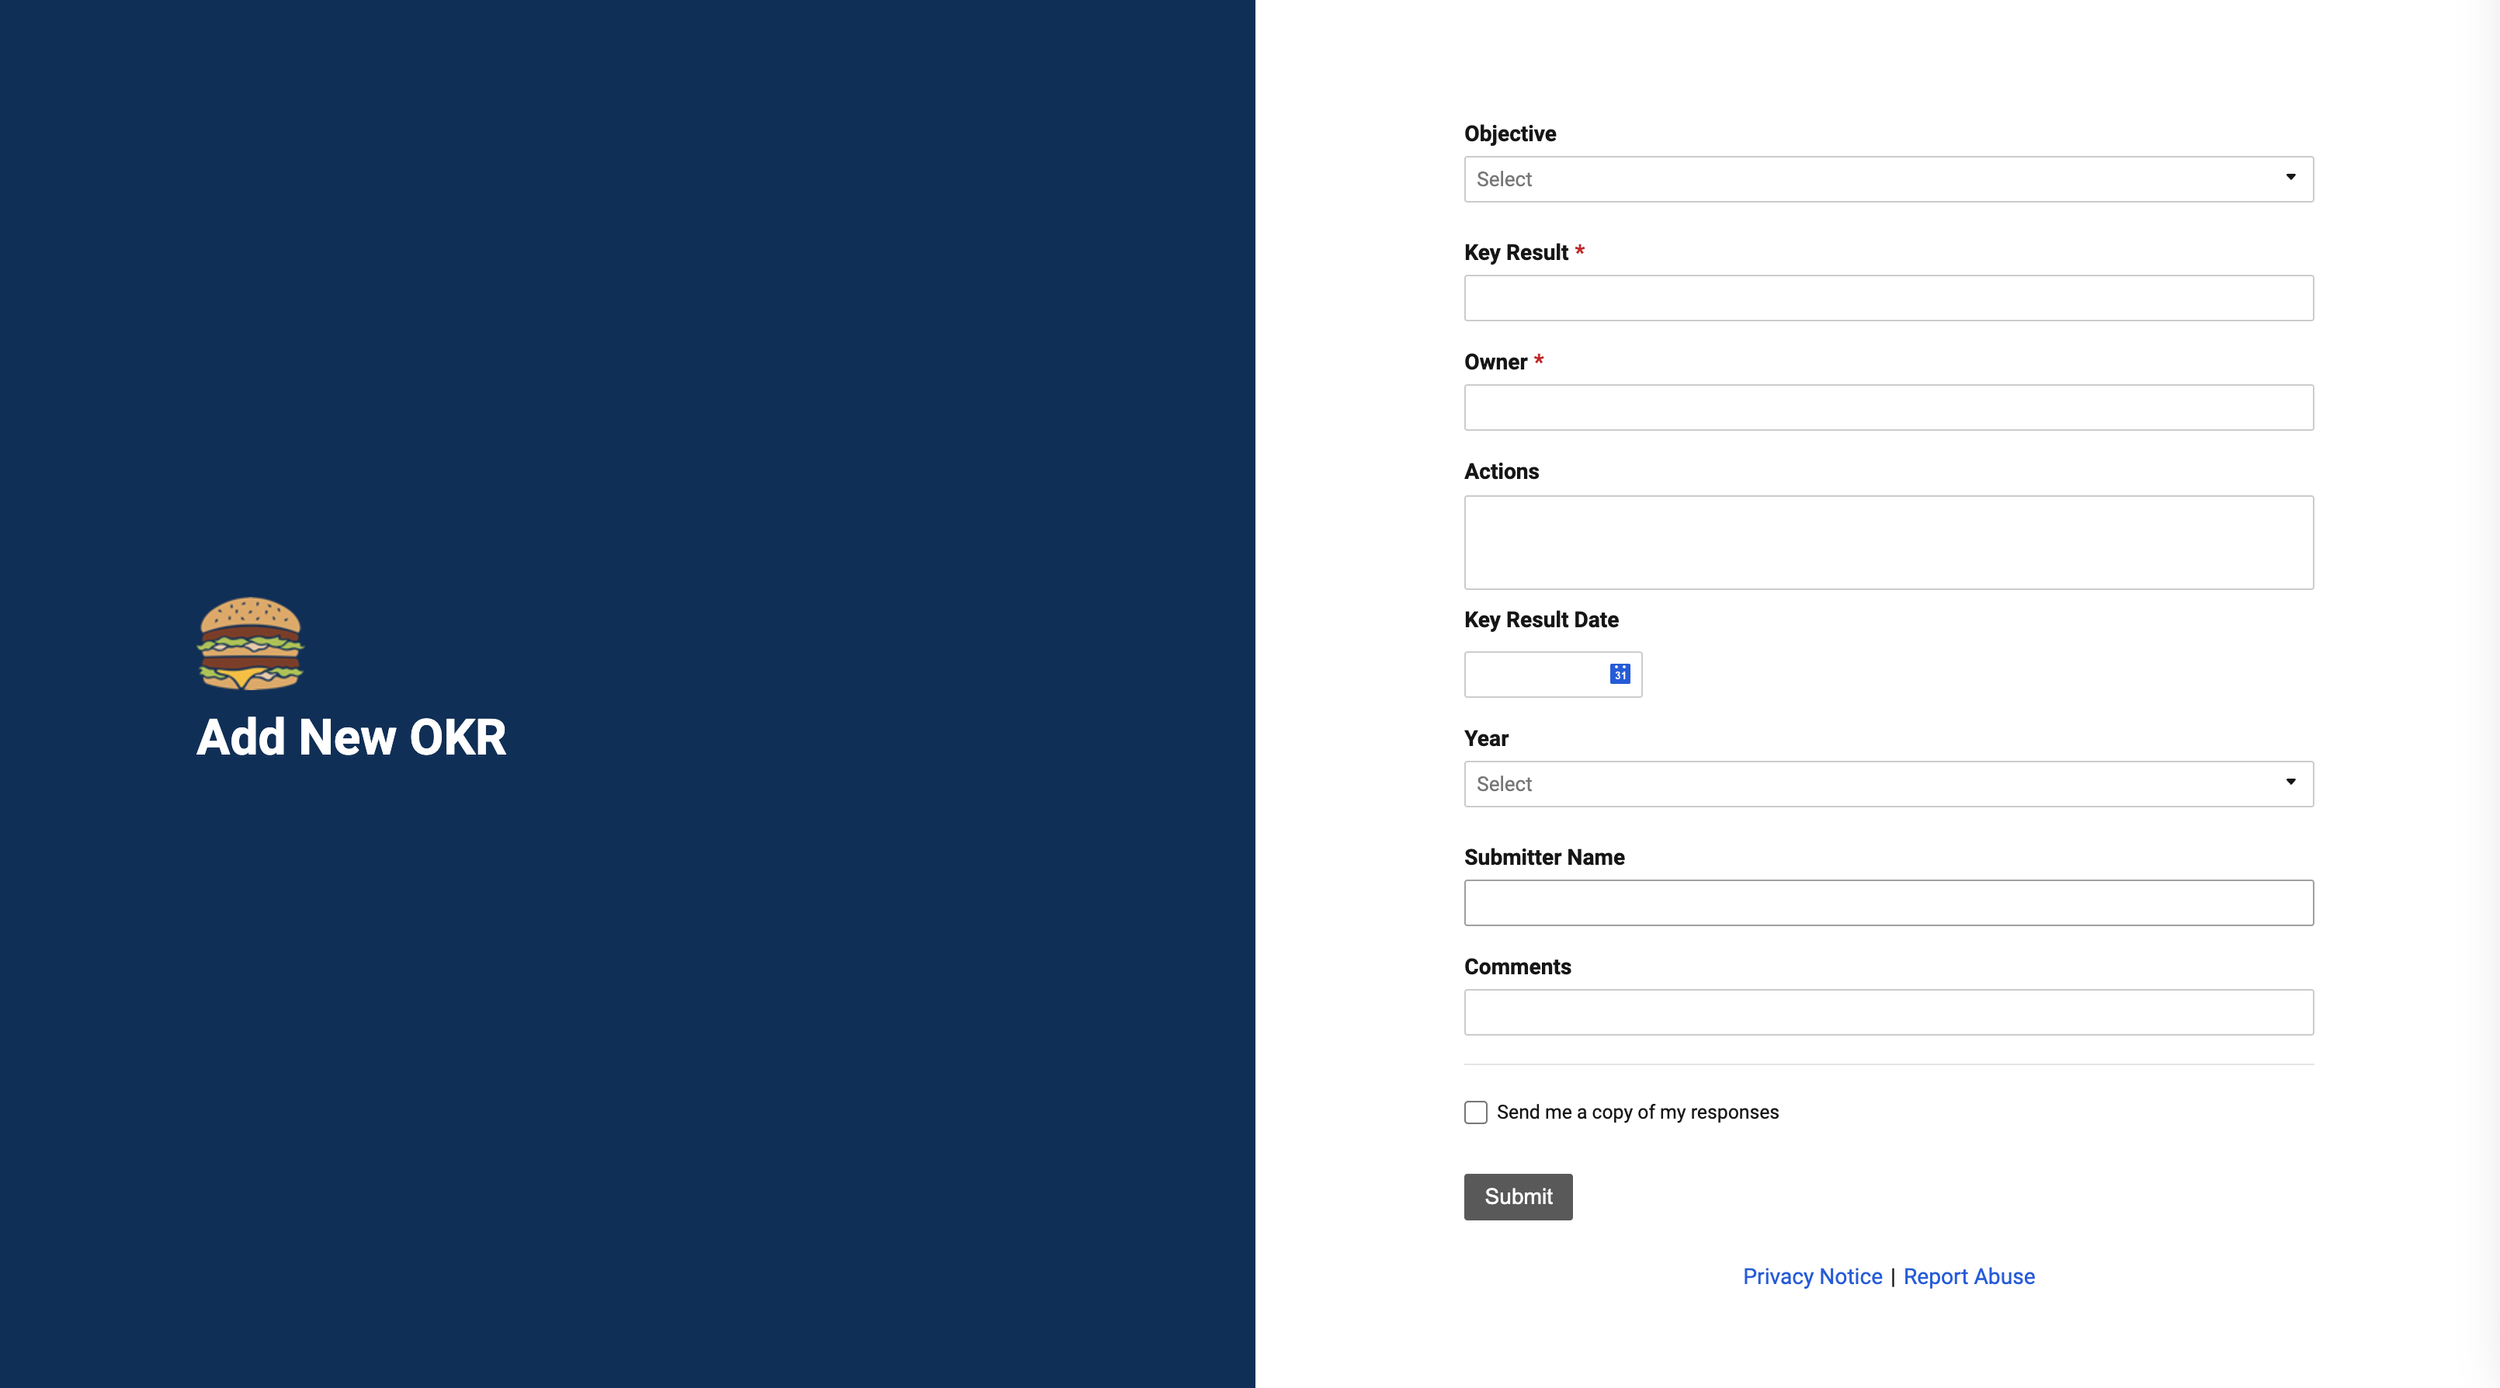The height and width of the screenshot is (1388, 2500).
Task: Click into the Comments field
Action: click(x=1888, y=1012)
